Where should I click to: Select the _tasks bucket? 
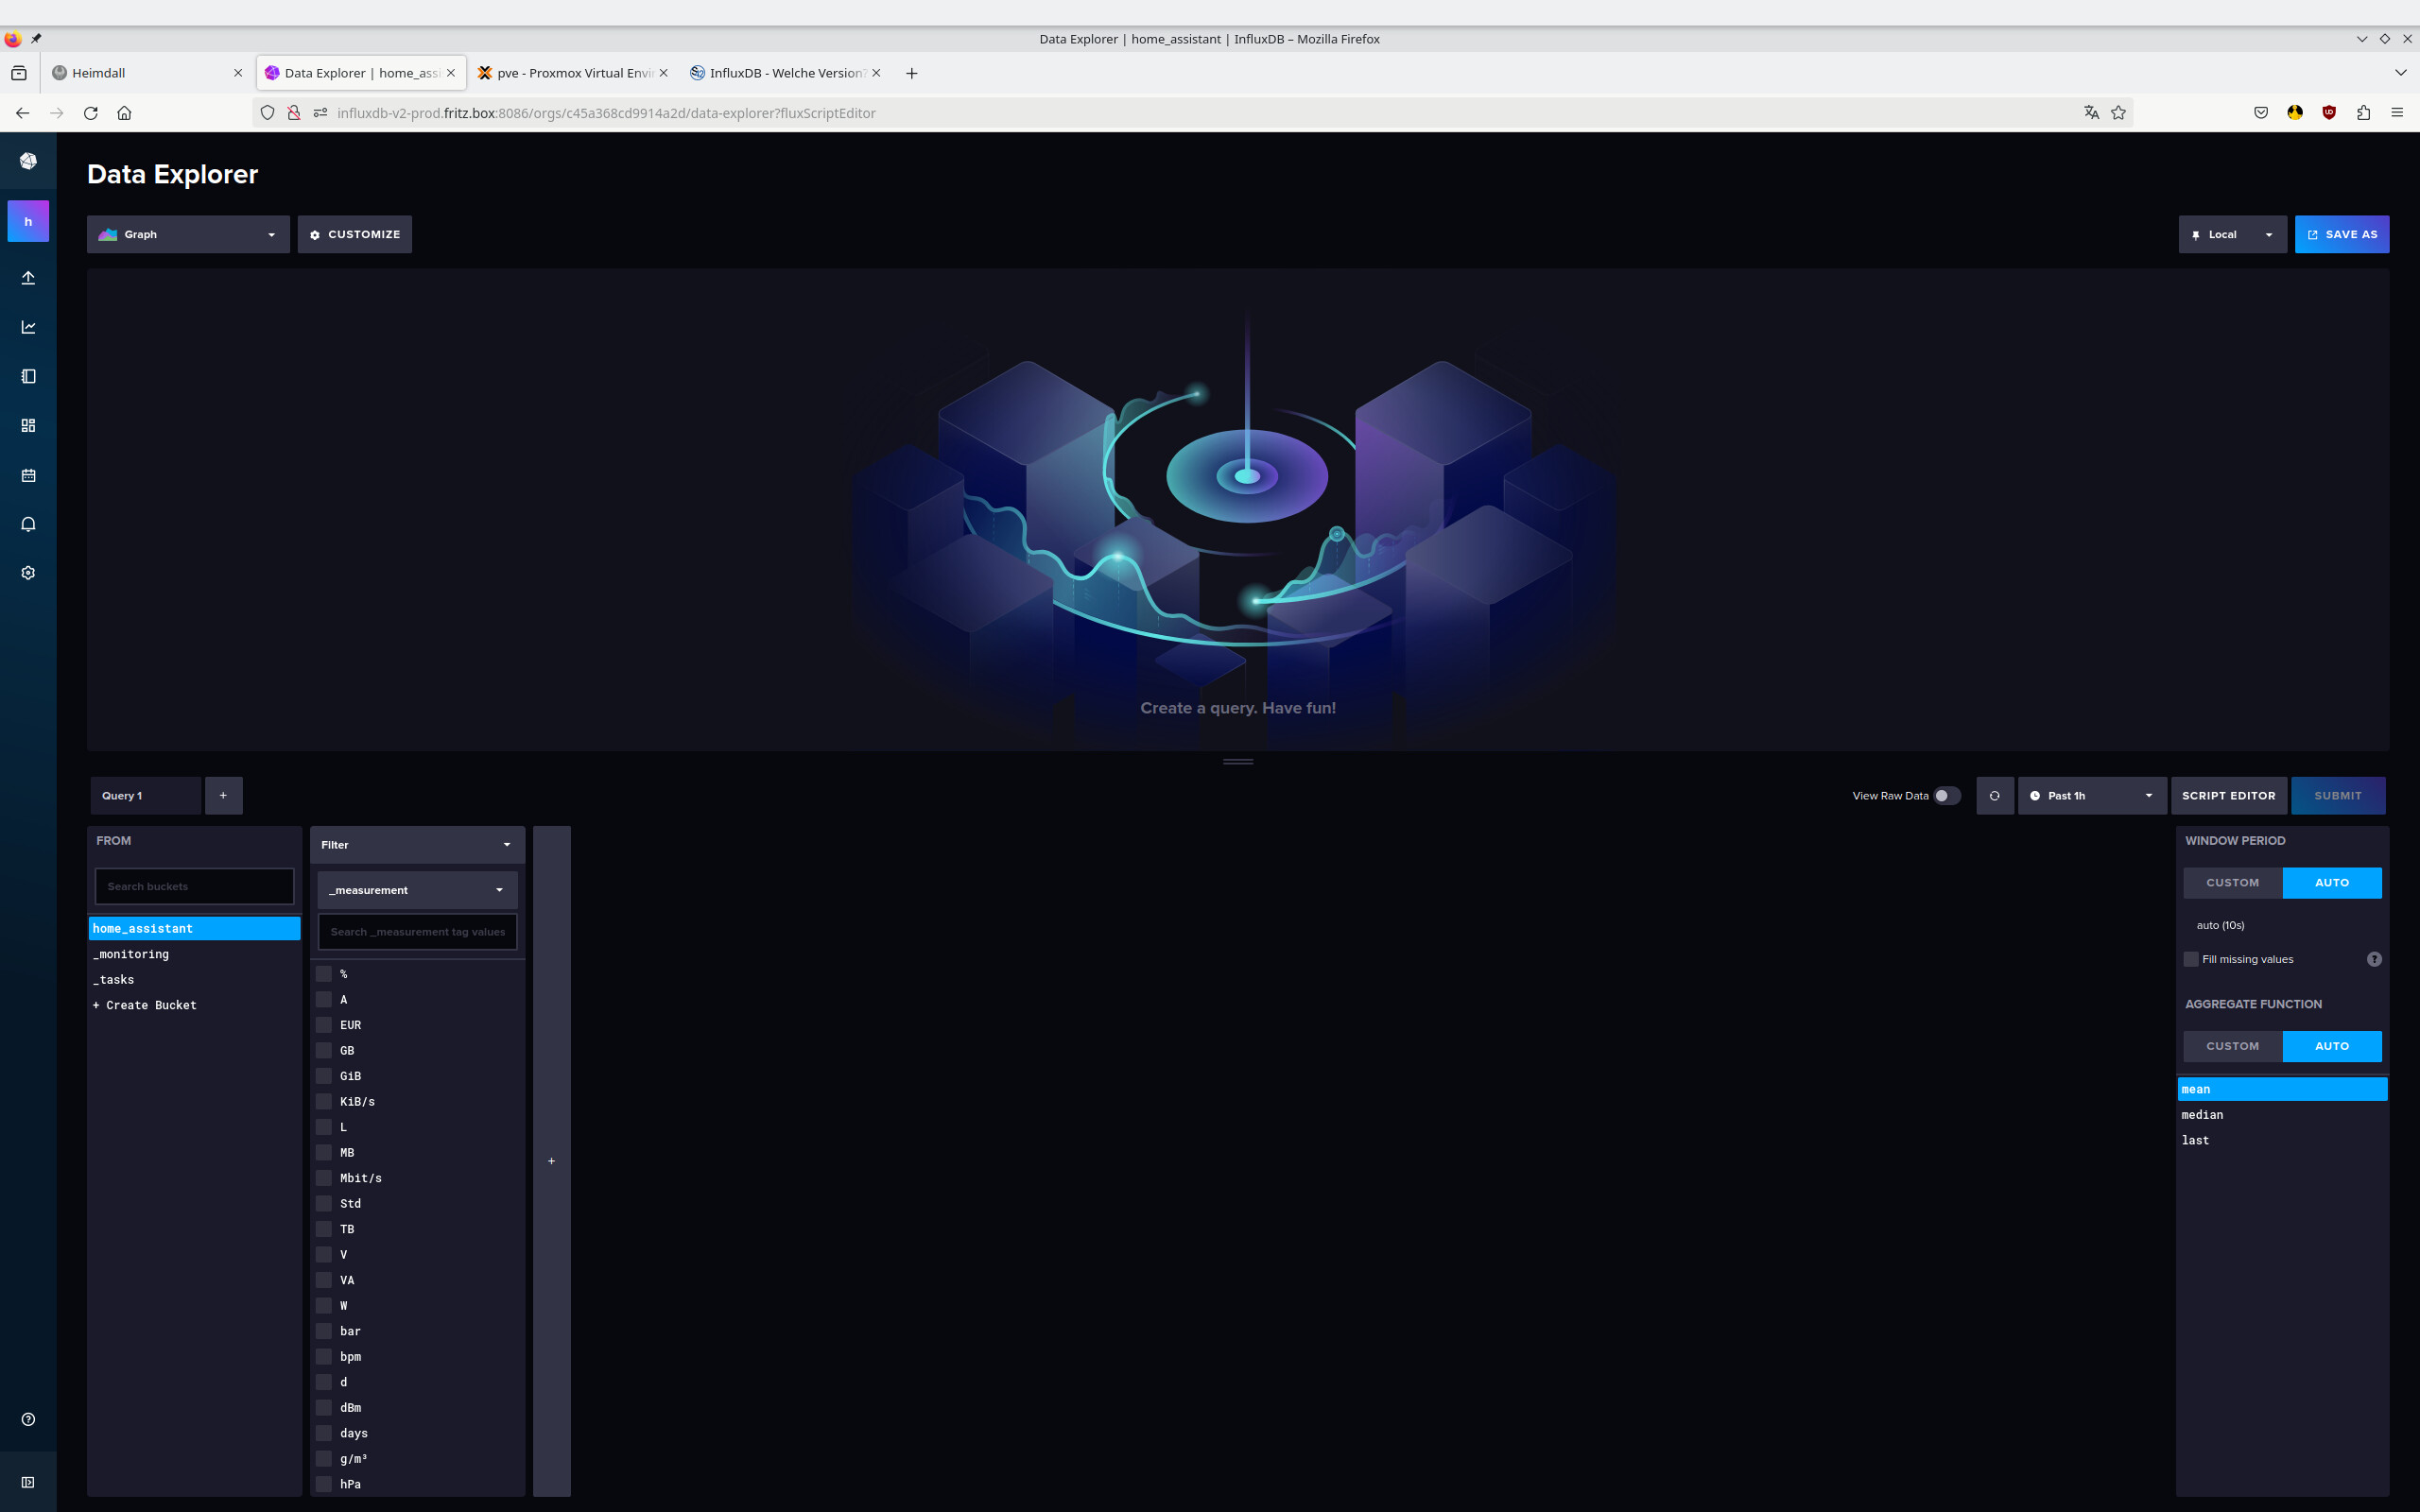[194, 980]
